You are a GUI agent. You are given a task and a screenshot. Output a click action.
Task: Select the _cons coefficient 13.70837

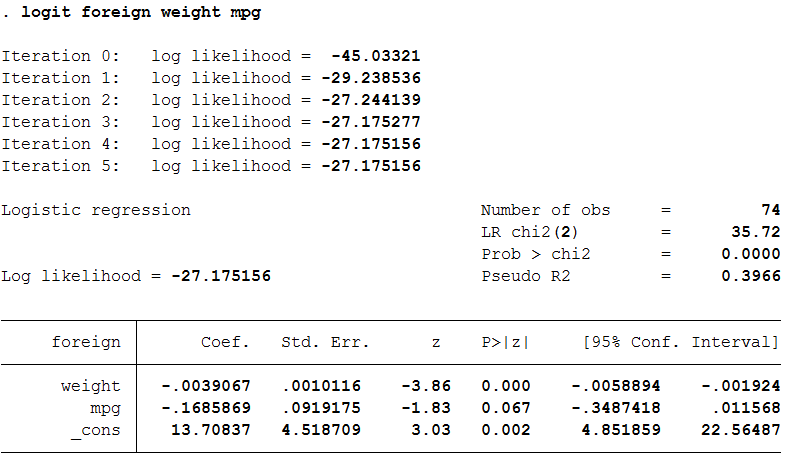point(211,430)
